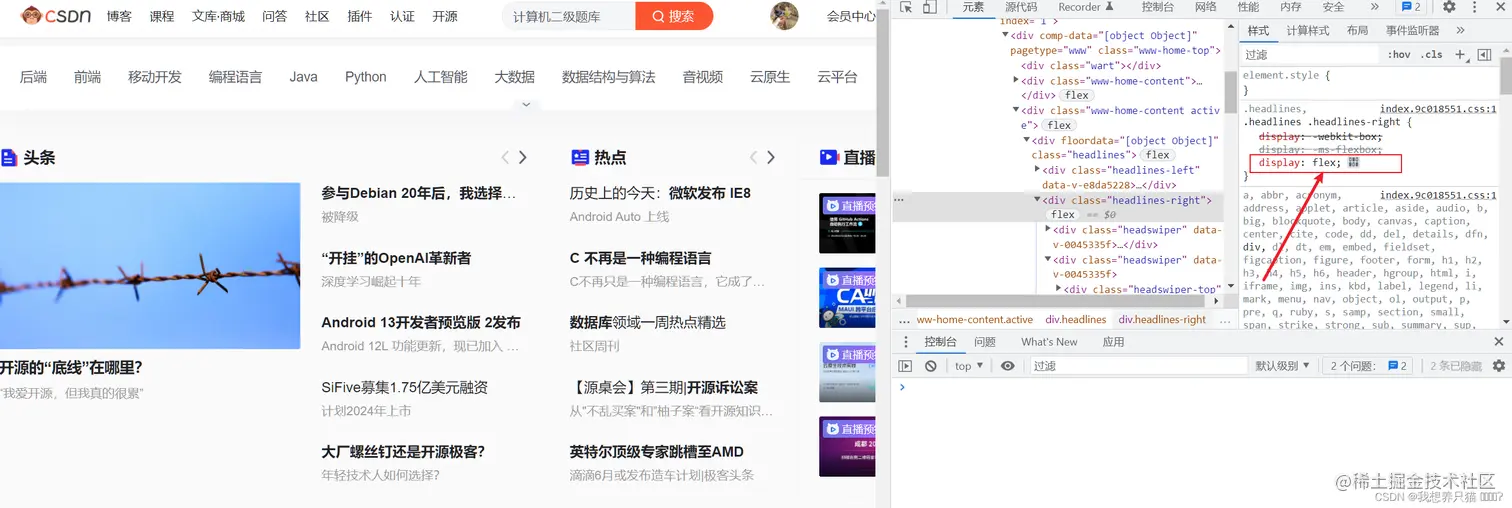Expand more styles pane tabs chevron

(x=1461, y=31)
